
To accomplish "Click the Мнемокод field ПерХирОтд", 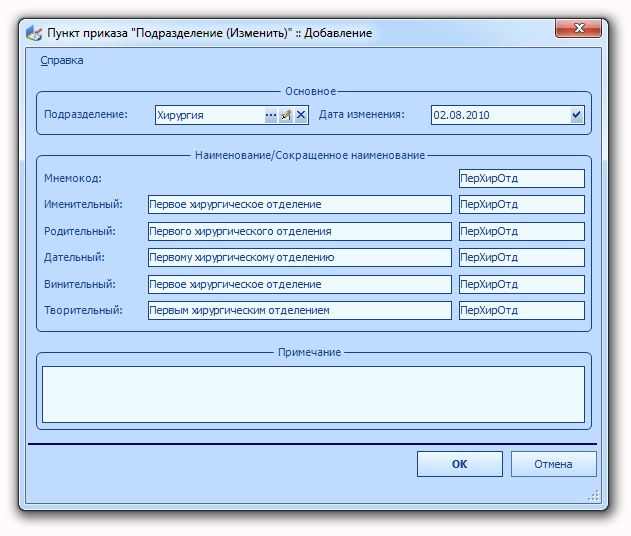I will 522,178.
